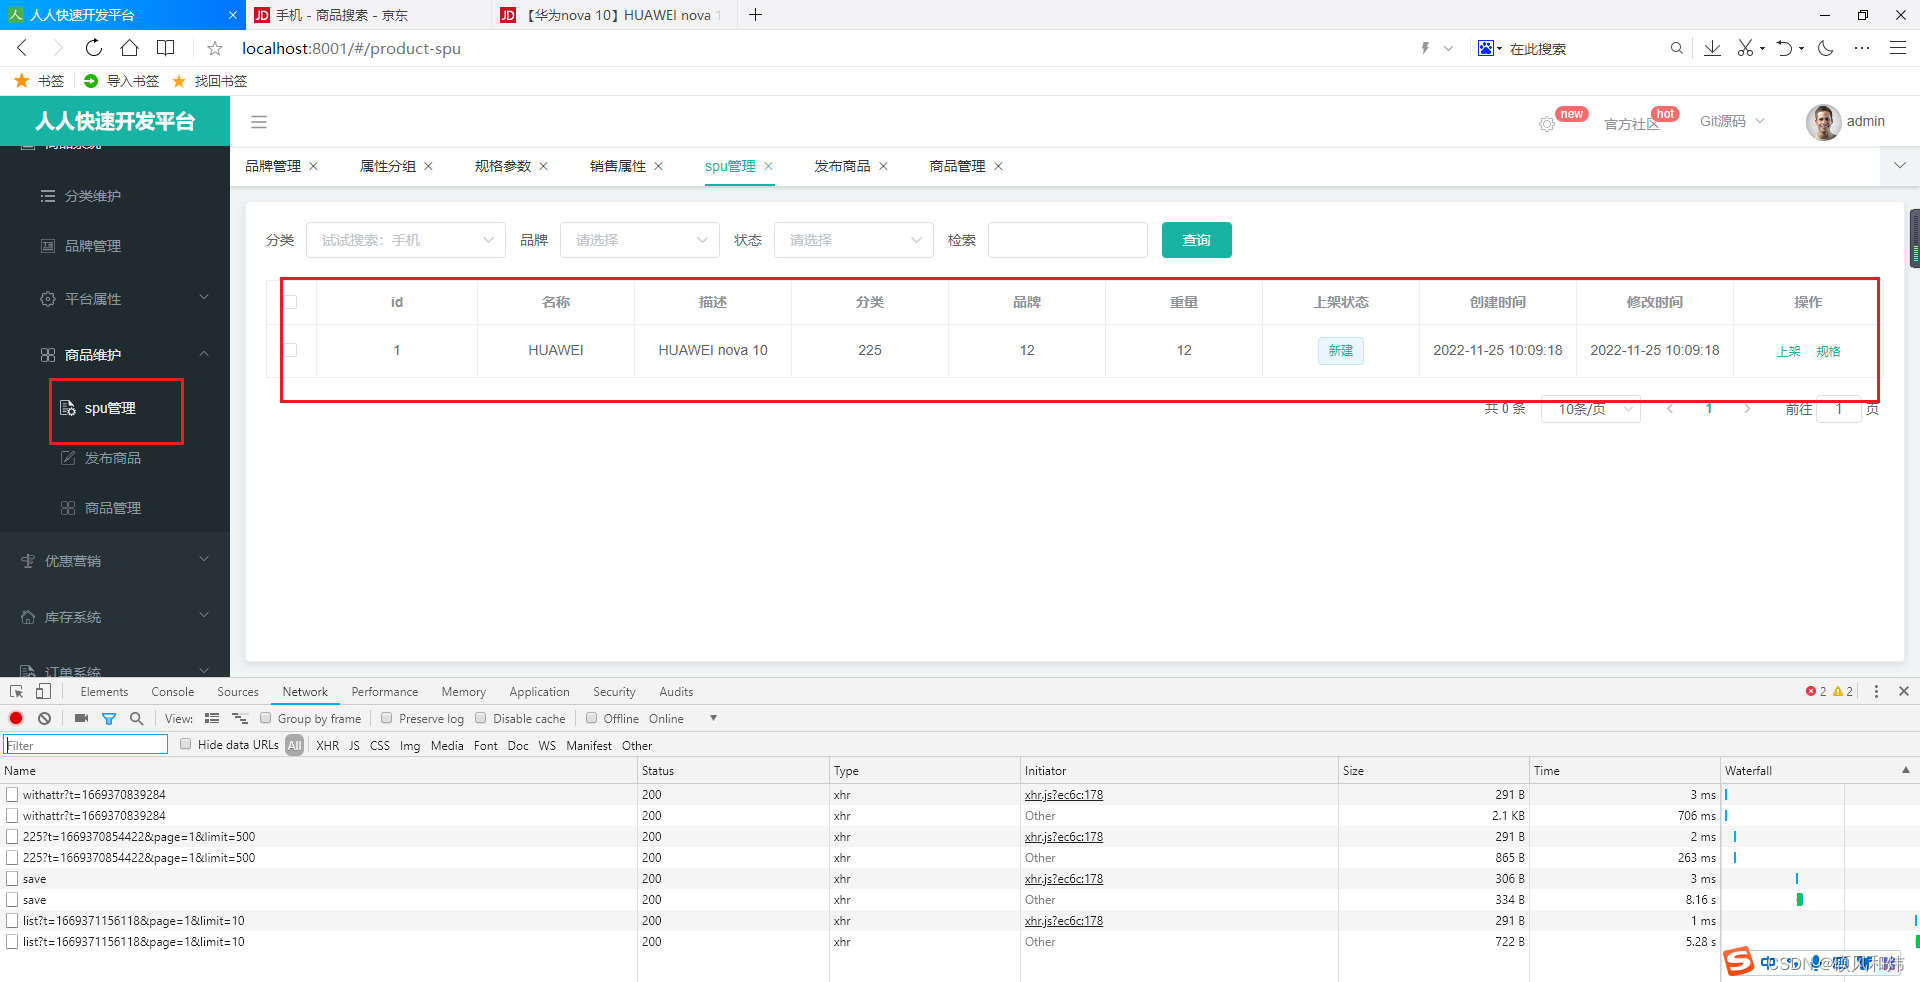Image resolution: width=1920 pixels, height=982 pixels.
Task: Enable Preserve log checkbox
Action: (387, 718)
